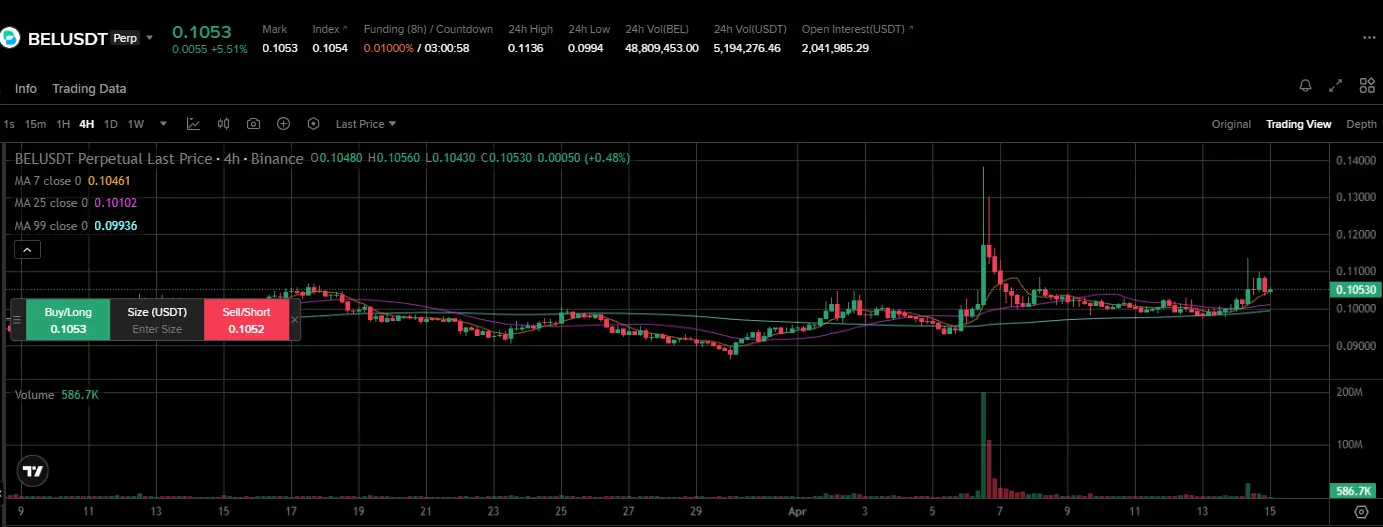Screen dimensions: 1383x527
Task: Click the Volume 586.7K legend
Action: 56,395
